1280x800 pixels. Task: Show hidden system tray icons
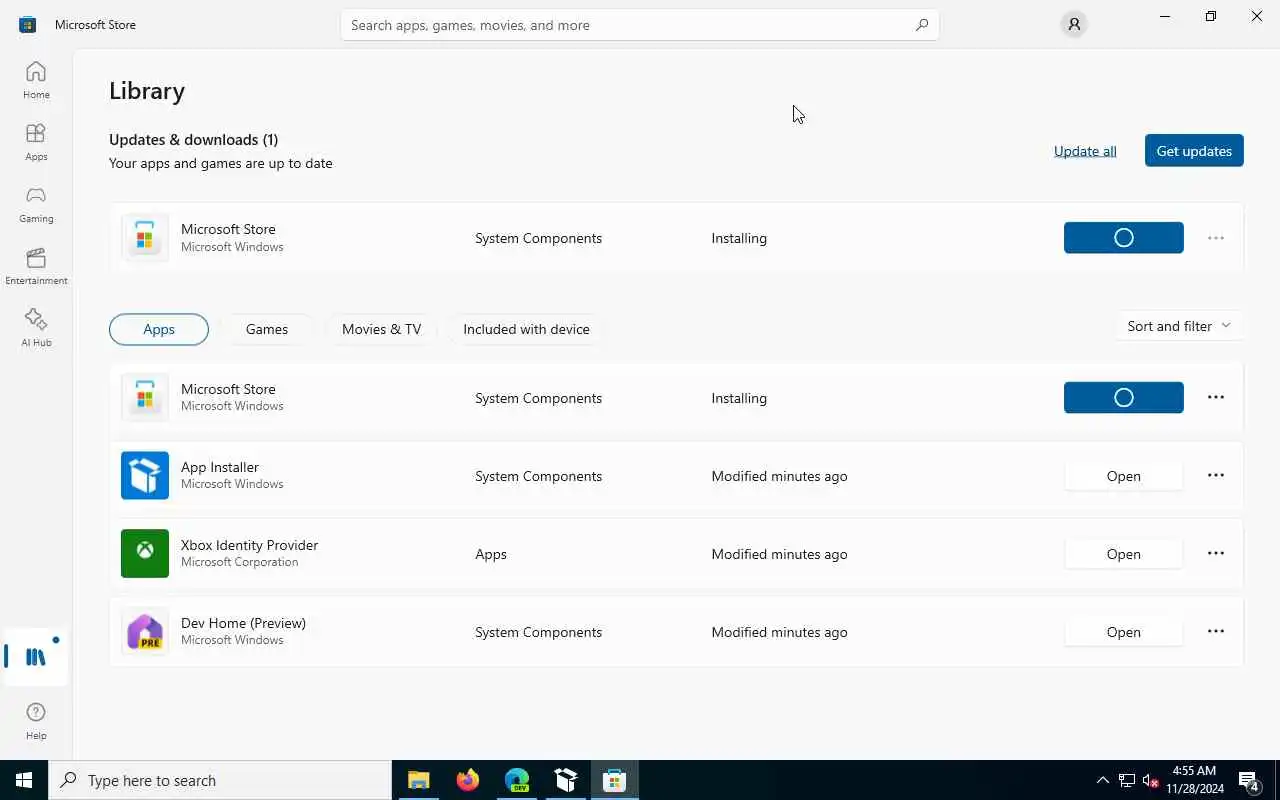[x=1103, y=780]
